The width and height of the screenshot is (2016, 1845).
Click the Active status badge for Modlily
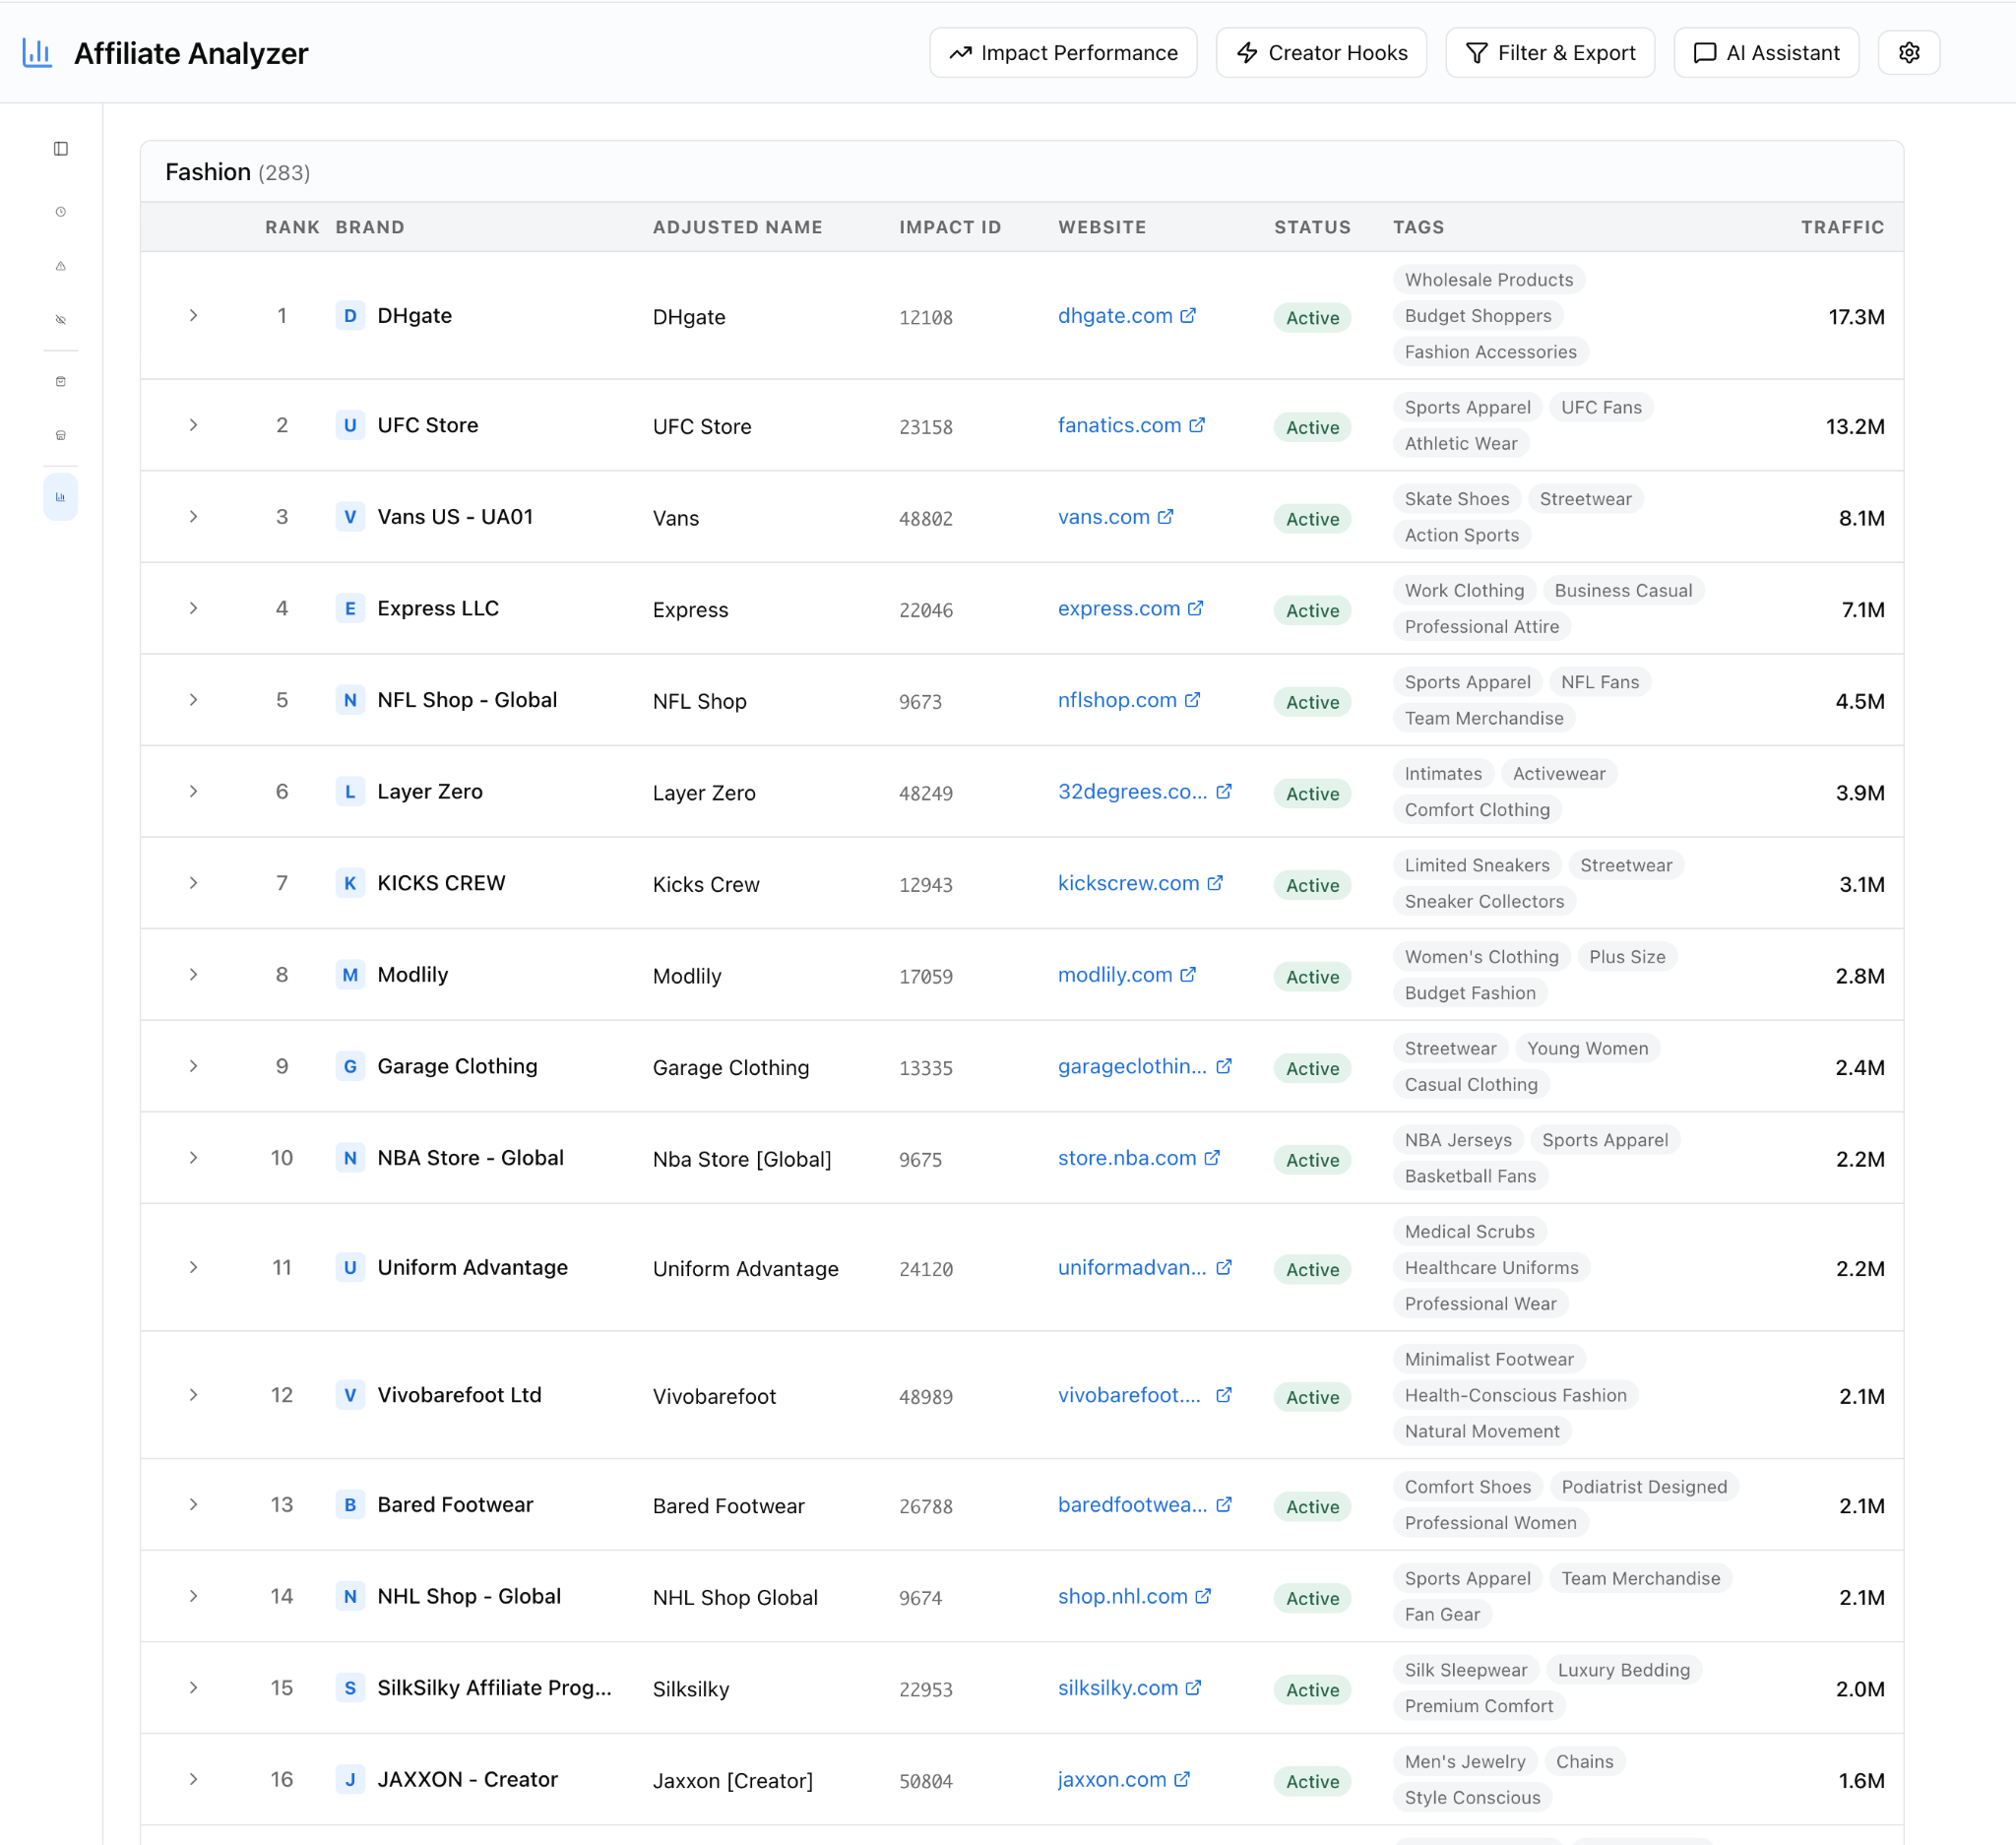pos(1312,977)
